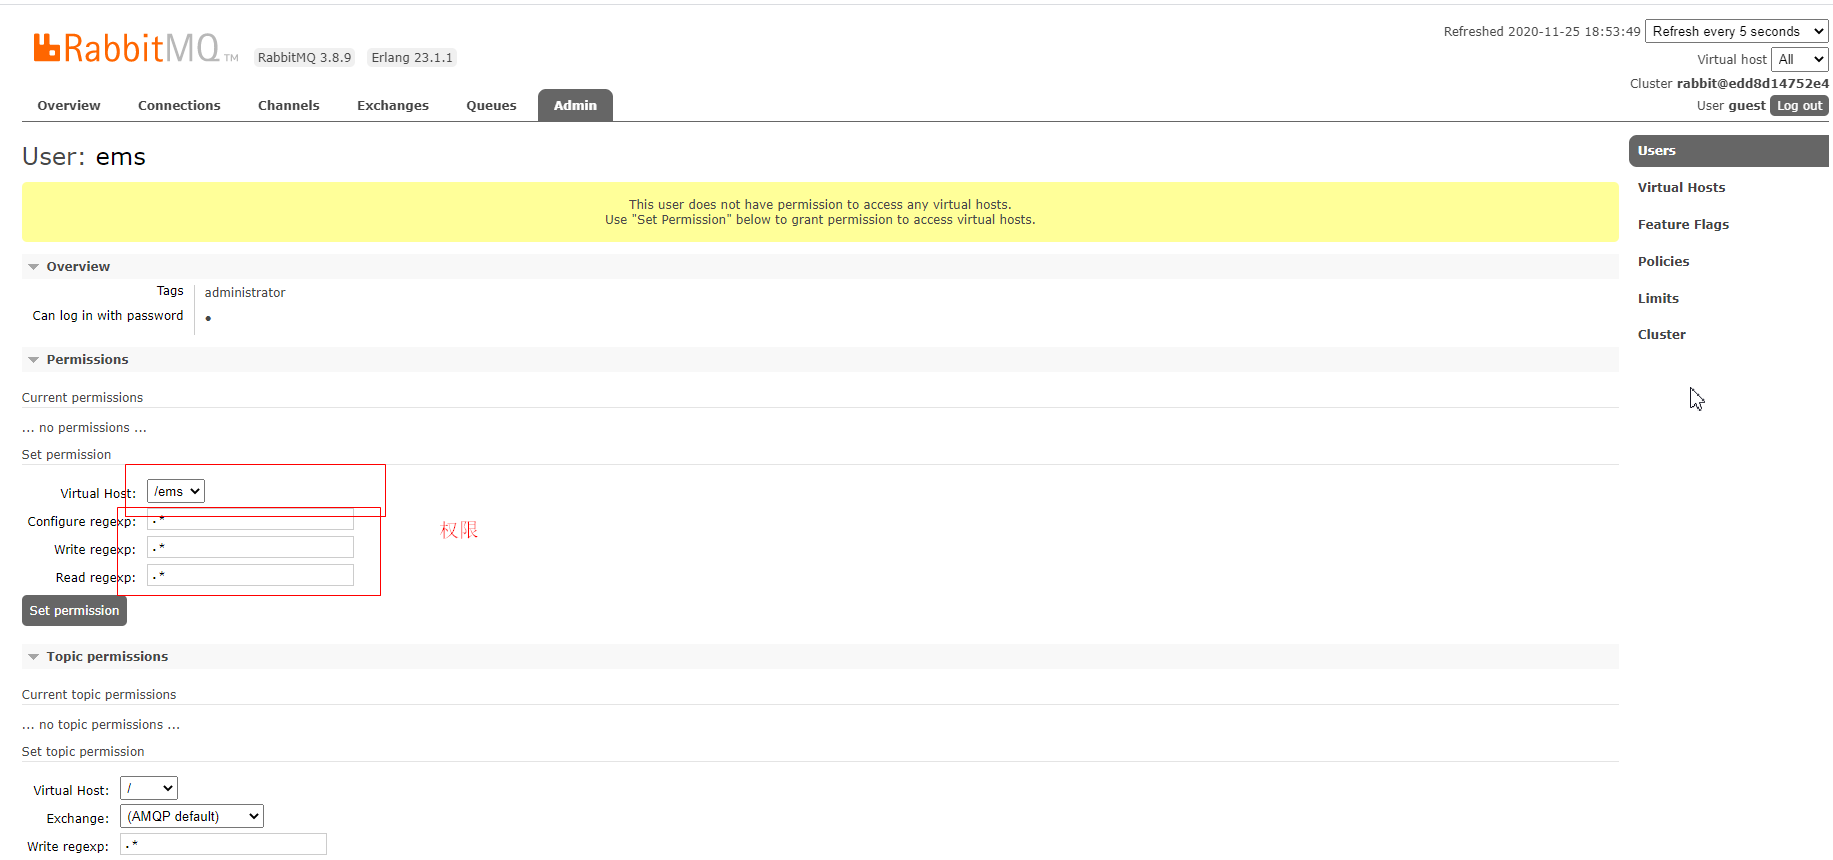The image size is (1833, 860).
Task: Open the Exchanges tab
Action: [392, 105]
